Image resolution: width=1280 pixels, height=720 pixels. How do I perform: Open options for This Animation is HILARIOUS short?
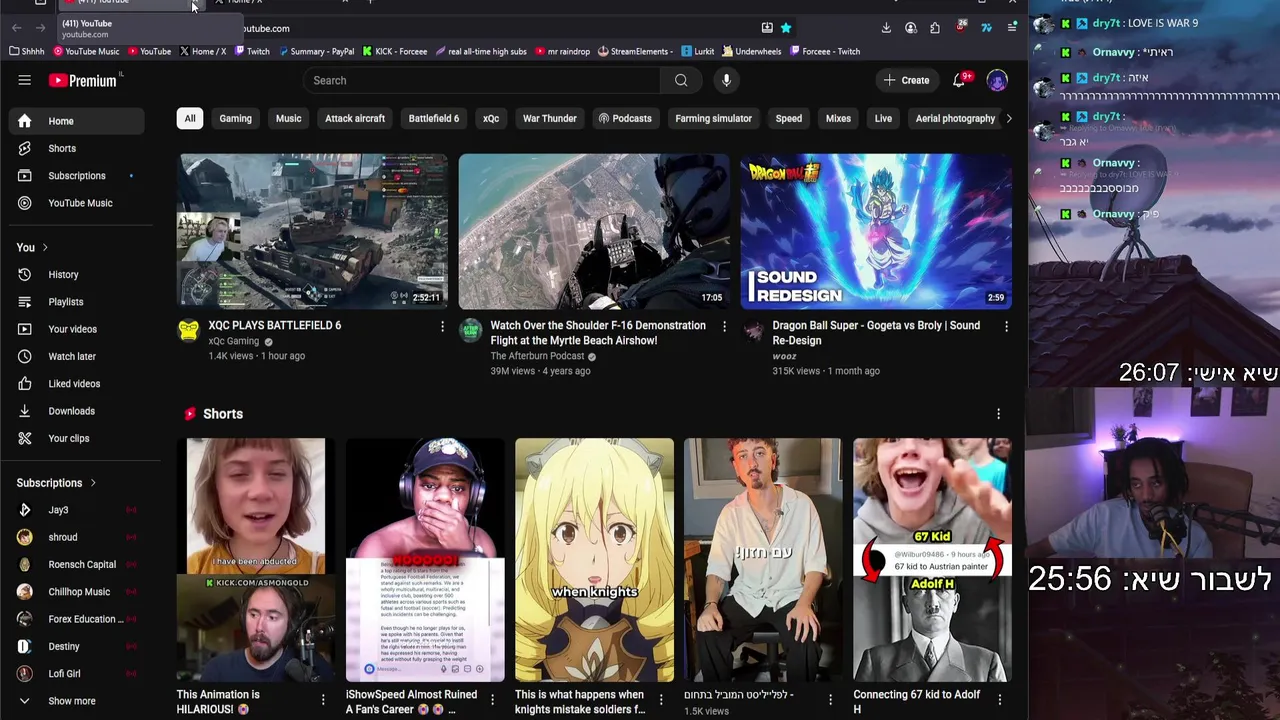[x=322, y=700]
